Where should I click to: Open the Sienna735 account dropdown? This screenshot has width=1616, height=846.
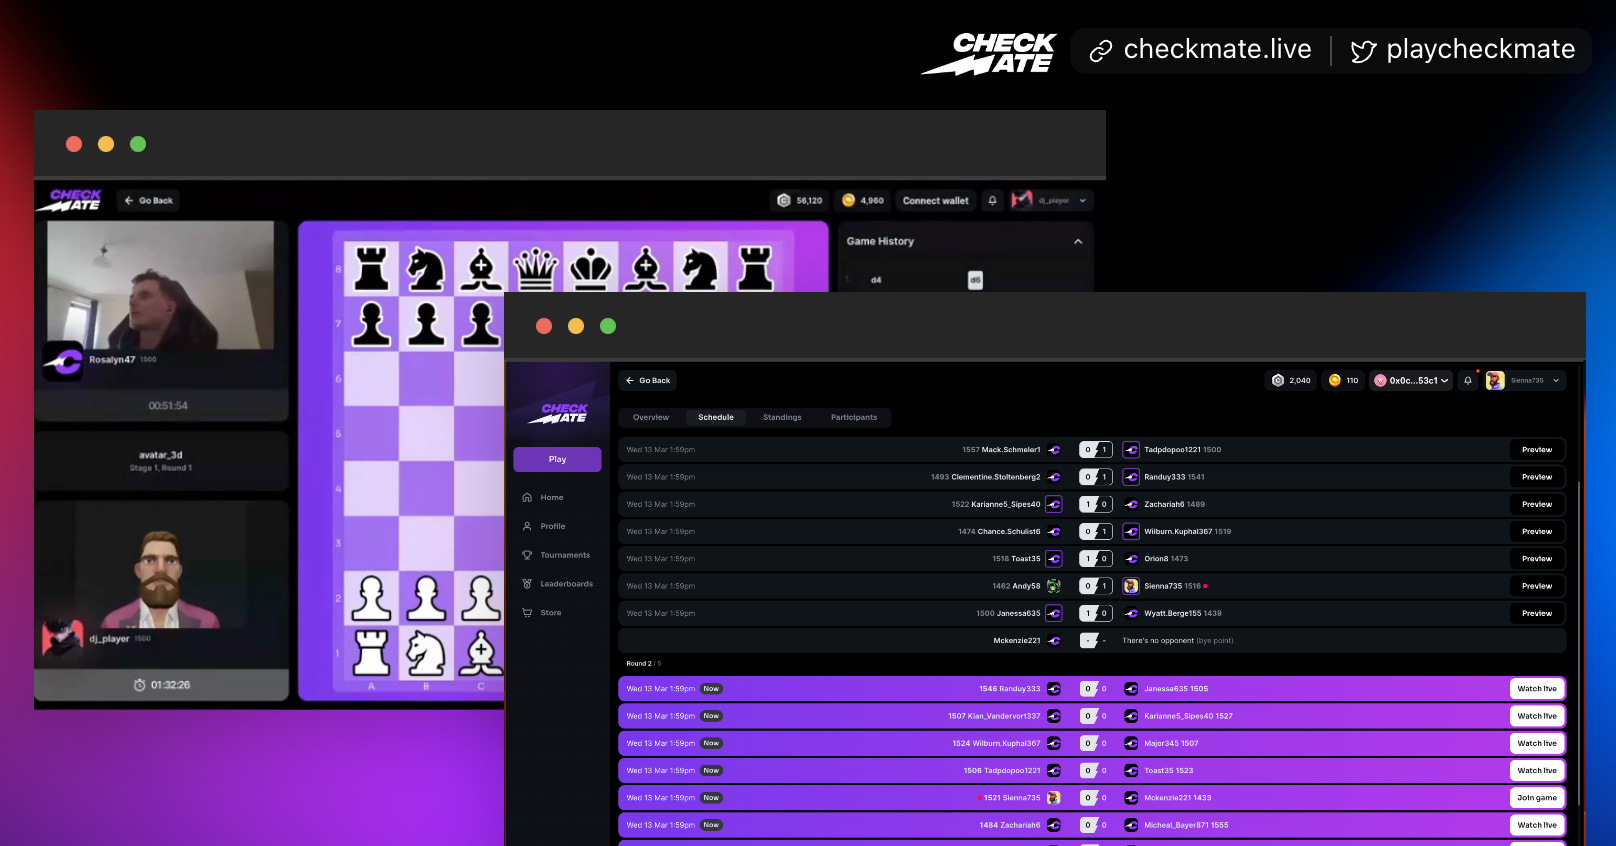click(1524, 381)
